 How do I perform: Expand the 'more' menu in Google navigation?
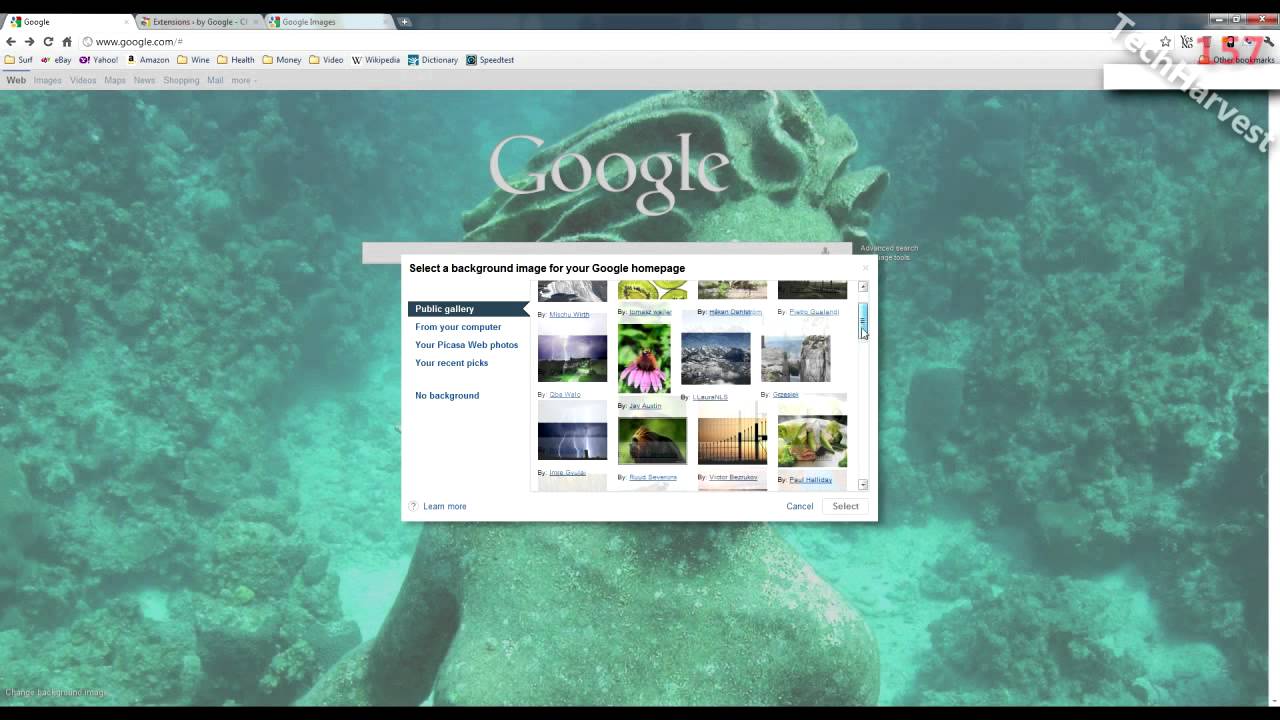[243, 80]
